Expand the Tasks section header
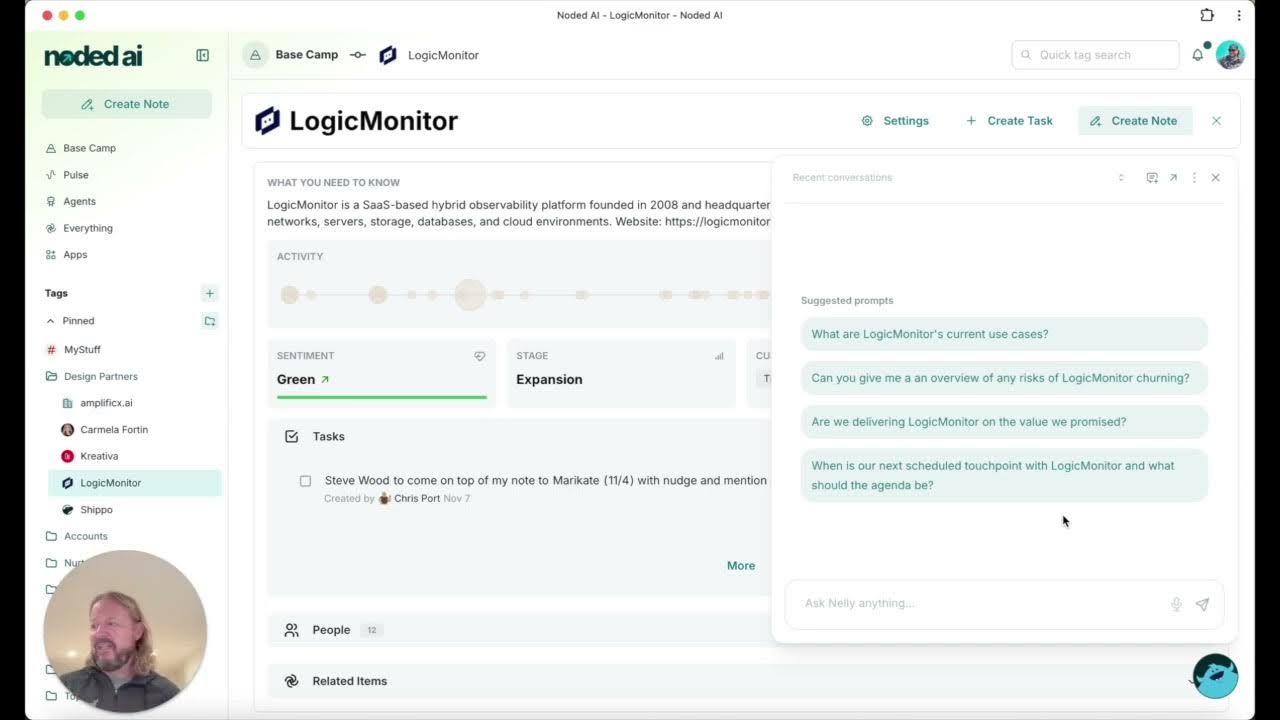Viewport: 1280px width, 720px height. pyautogui.click(x=328, y=437)
